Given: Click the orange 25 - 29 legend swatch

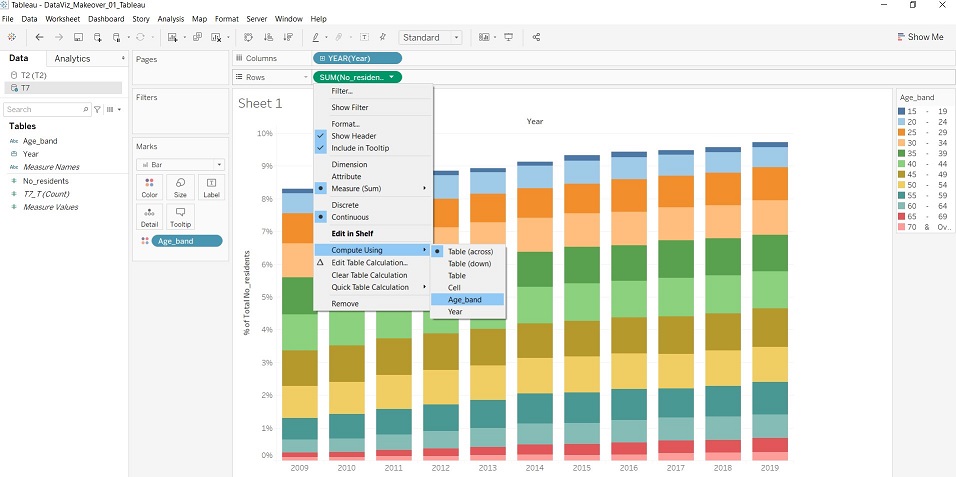Looking at the screenshot, I should pyautogui.click(x=903, y=132).
